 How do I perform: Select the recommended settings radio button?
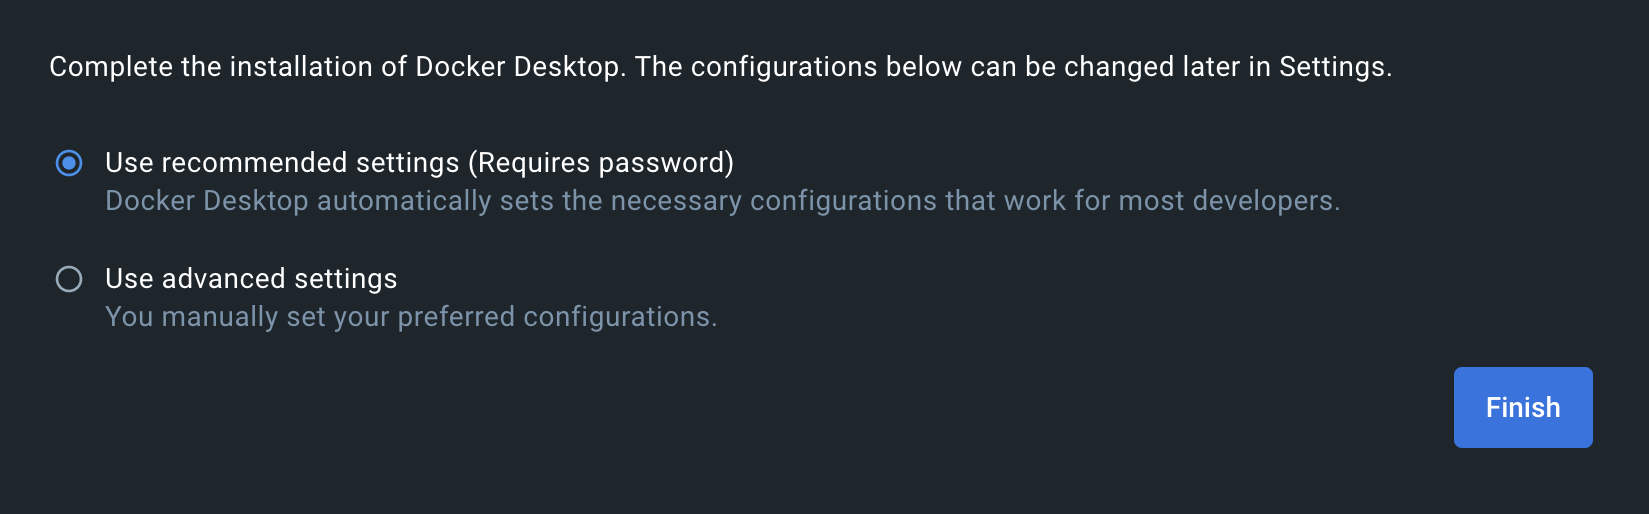pyautogui.click(x=69, y=163)
